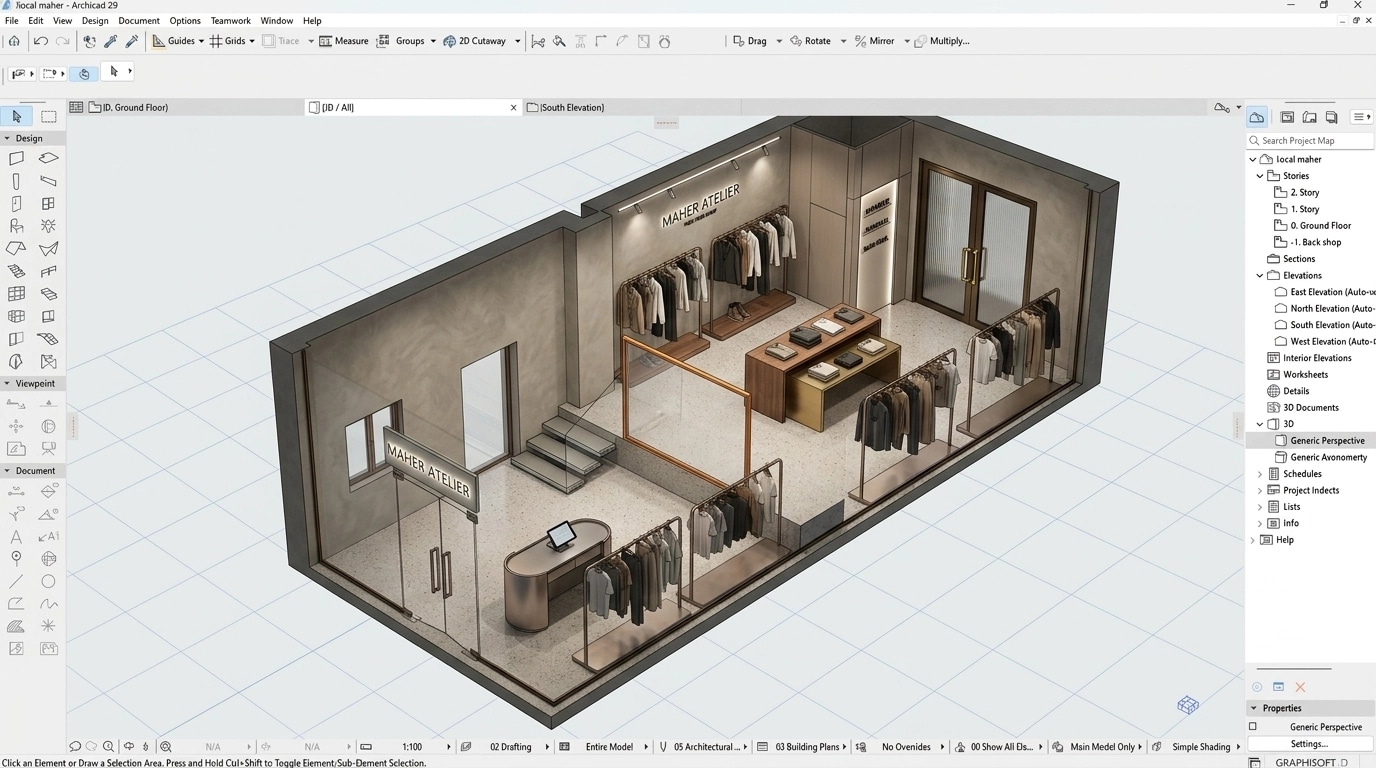Screen dimensions: 1376x768
Task: Toggle the Grids display
Action: [228, 41]
